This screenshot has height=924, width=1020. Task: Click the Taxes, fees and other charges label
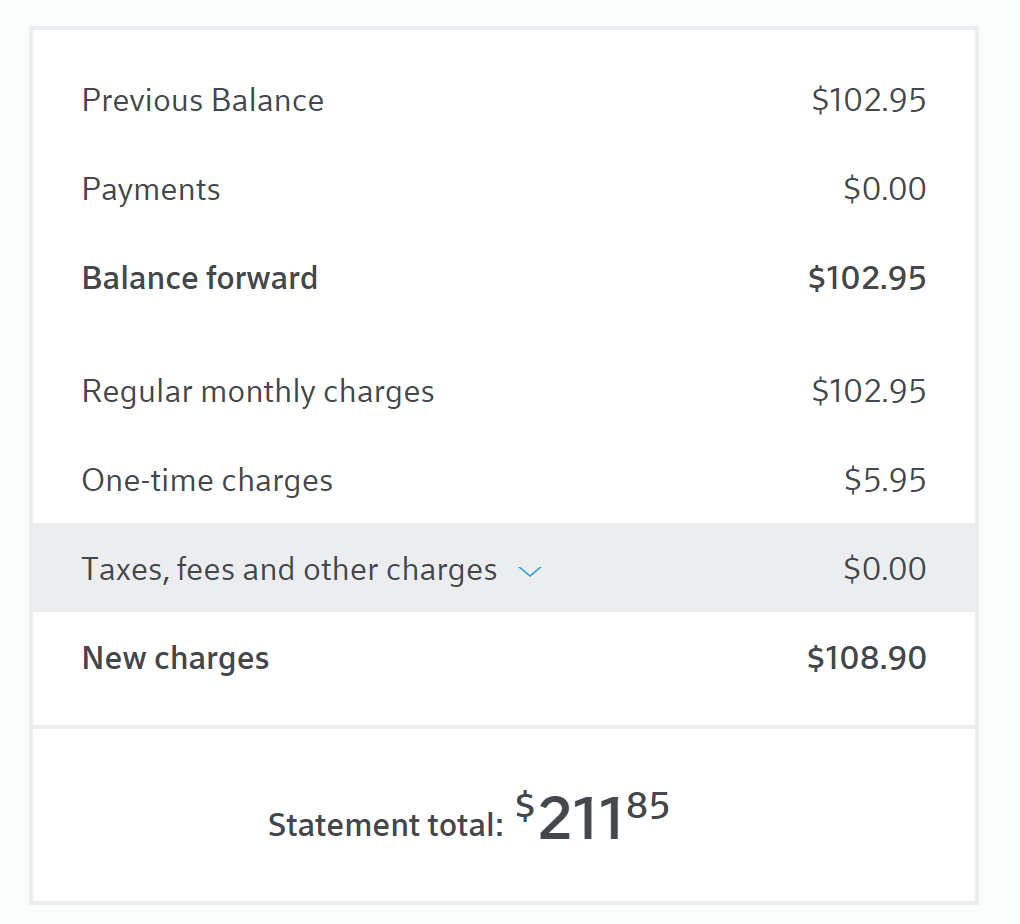point(289,569)
